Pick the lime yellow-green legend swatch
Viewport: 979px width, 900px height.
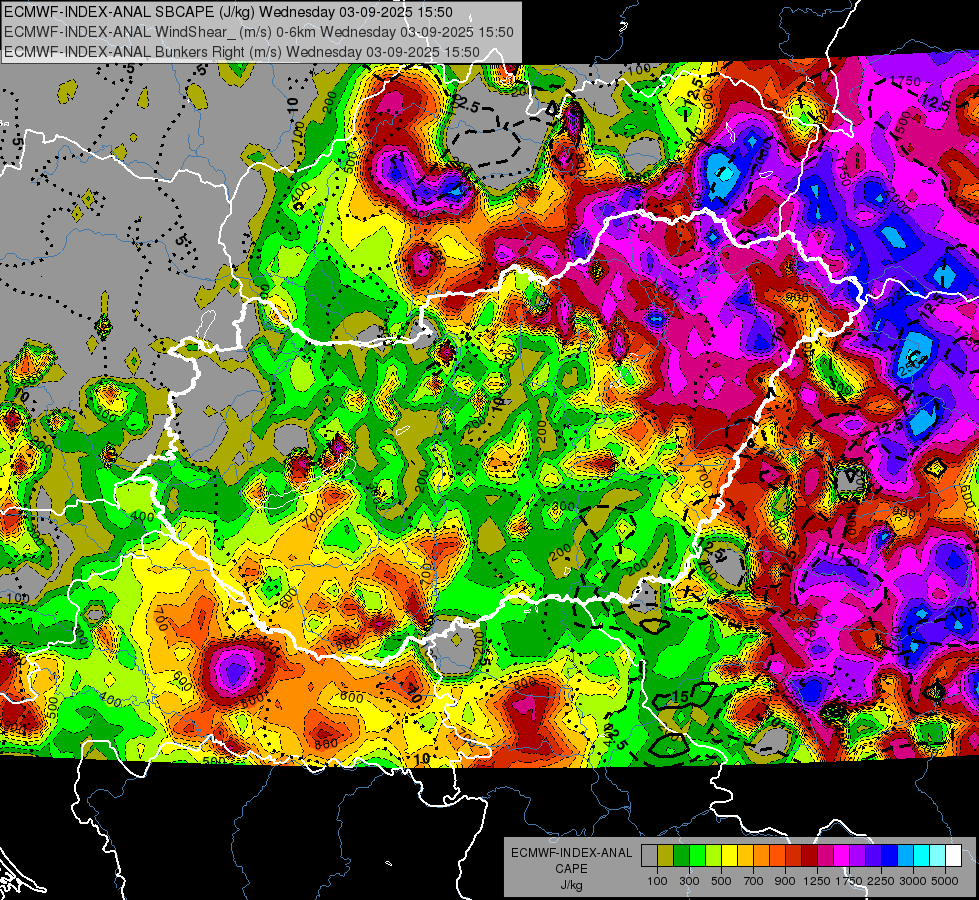click(x=713, y=856)
